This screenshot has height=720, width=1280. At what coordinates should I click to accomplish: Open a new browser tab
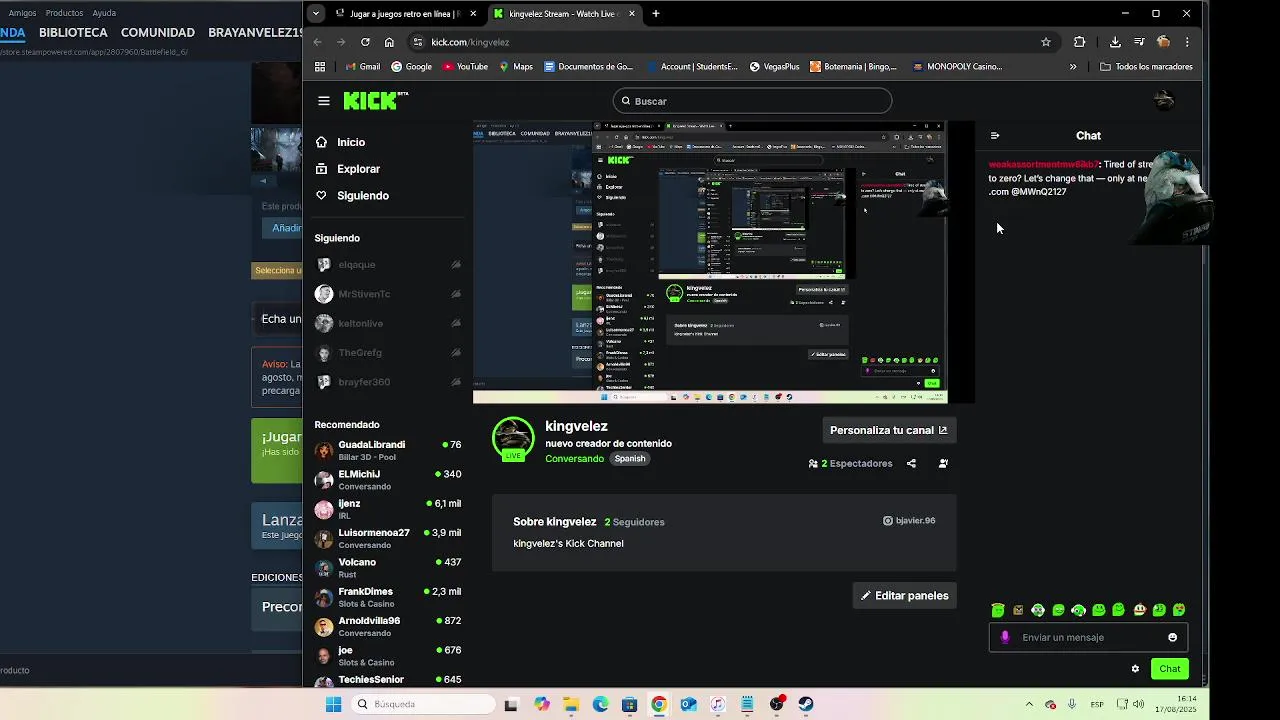point(656,14)
